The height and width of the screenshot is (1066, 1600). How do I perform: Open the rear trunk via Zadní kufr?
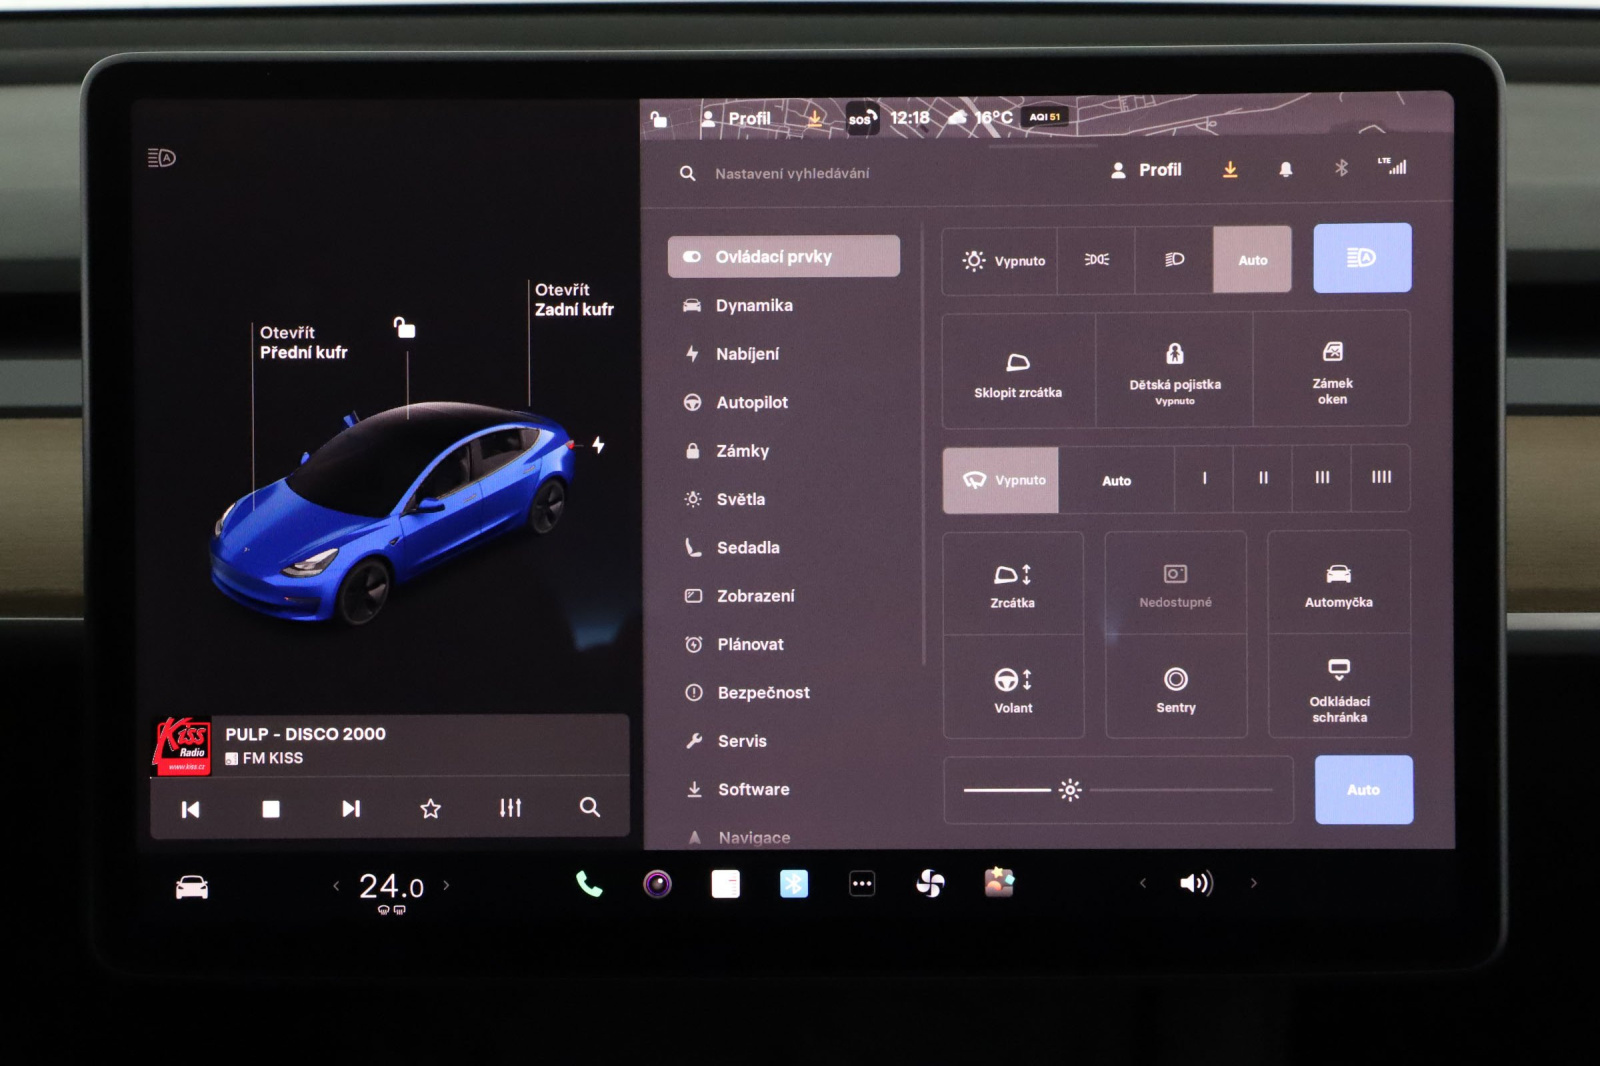[573, 300]
